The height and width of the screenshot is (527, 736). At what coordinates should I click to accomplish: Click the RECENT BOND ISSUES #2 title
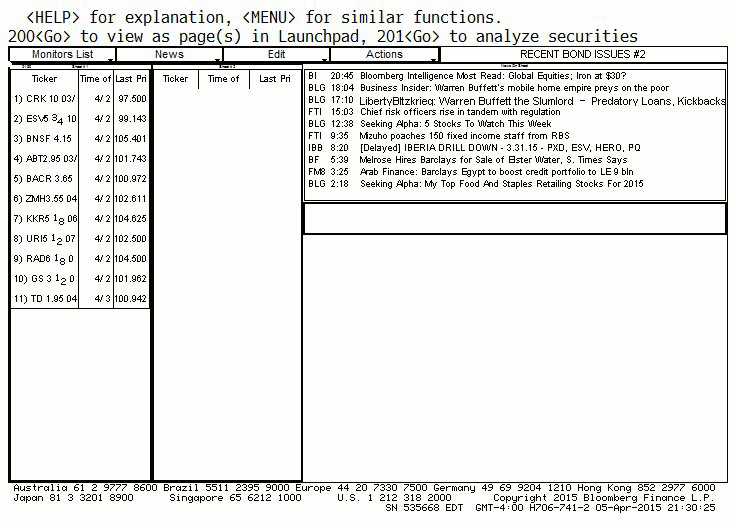click(x=583, y=54)
